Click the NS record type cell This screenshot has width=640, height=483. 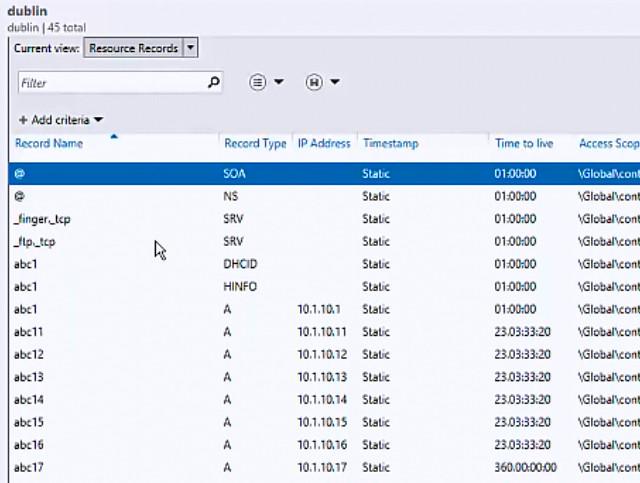click(x=231, y=196)
